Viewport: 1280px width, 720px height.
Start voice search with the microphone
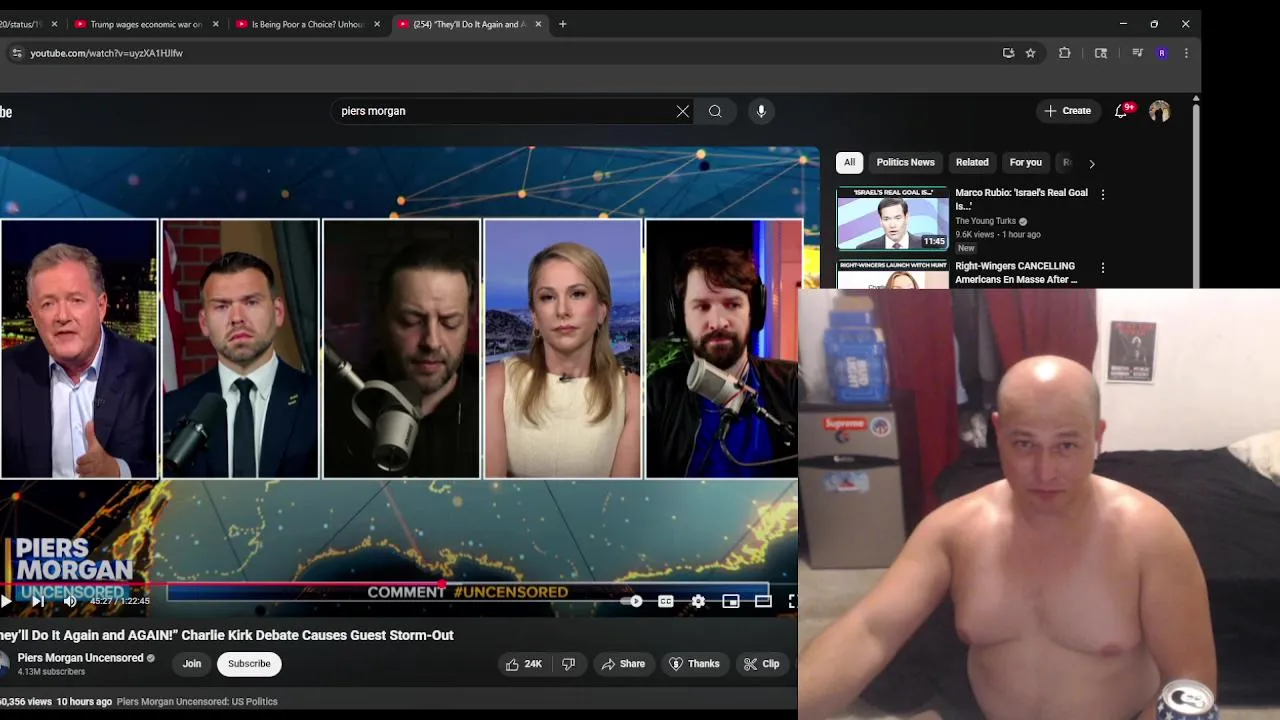(x=761, y=111)
